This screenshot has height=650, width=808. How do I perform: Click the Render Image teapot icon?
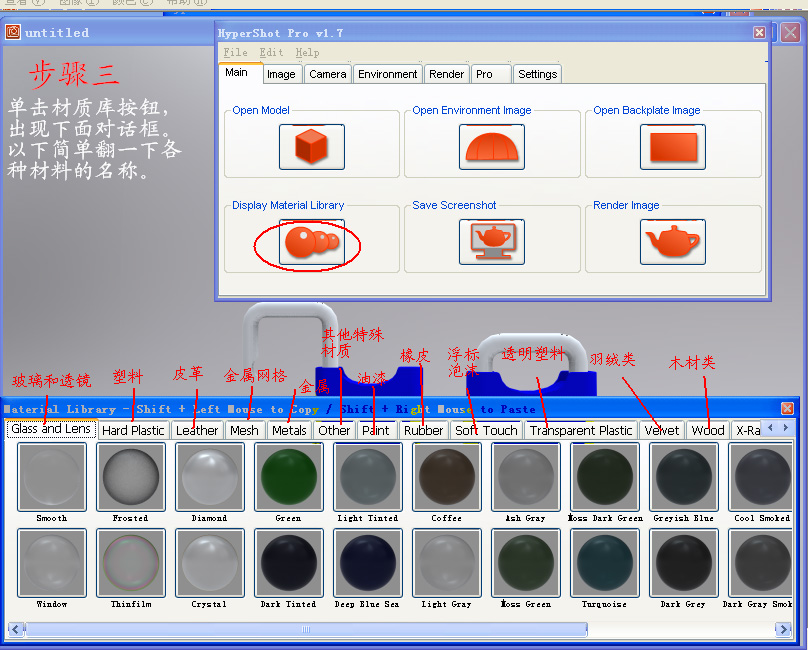[672, 242]
